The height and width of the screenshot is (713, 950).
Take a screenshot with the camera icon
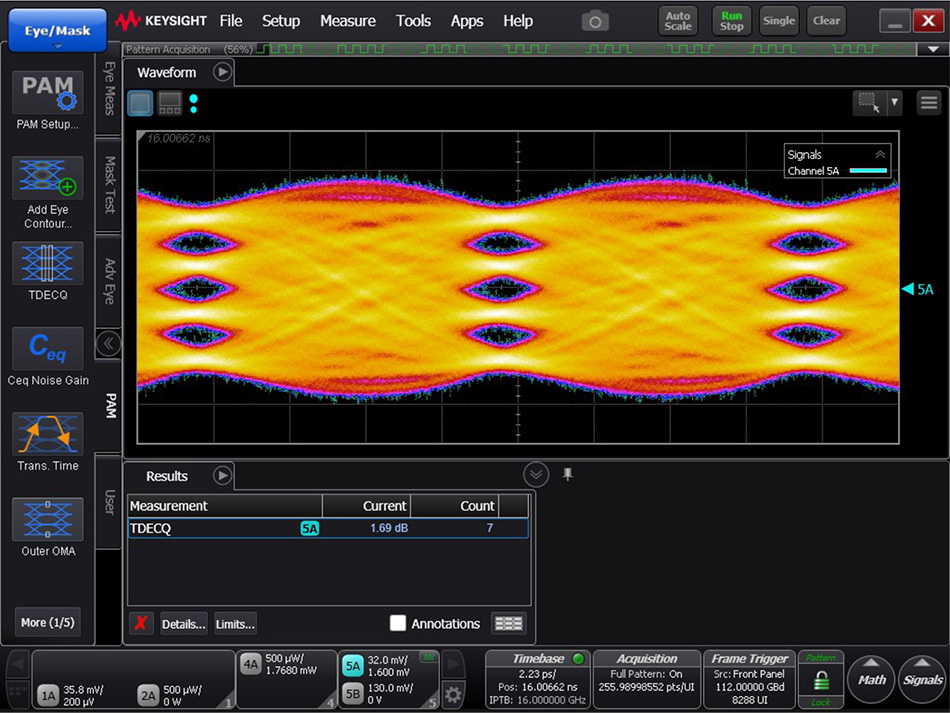[x=595, y=21]
